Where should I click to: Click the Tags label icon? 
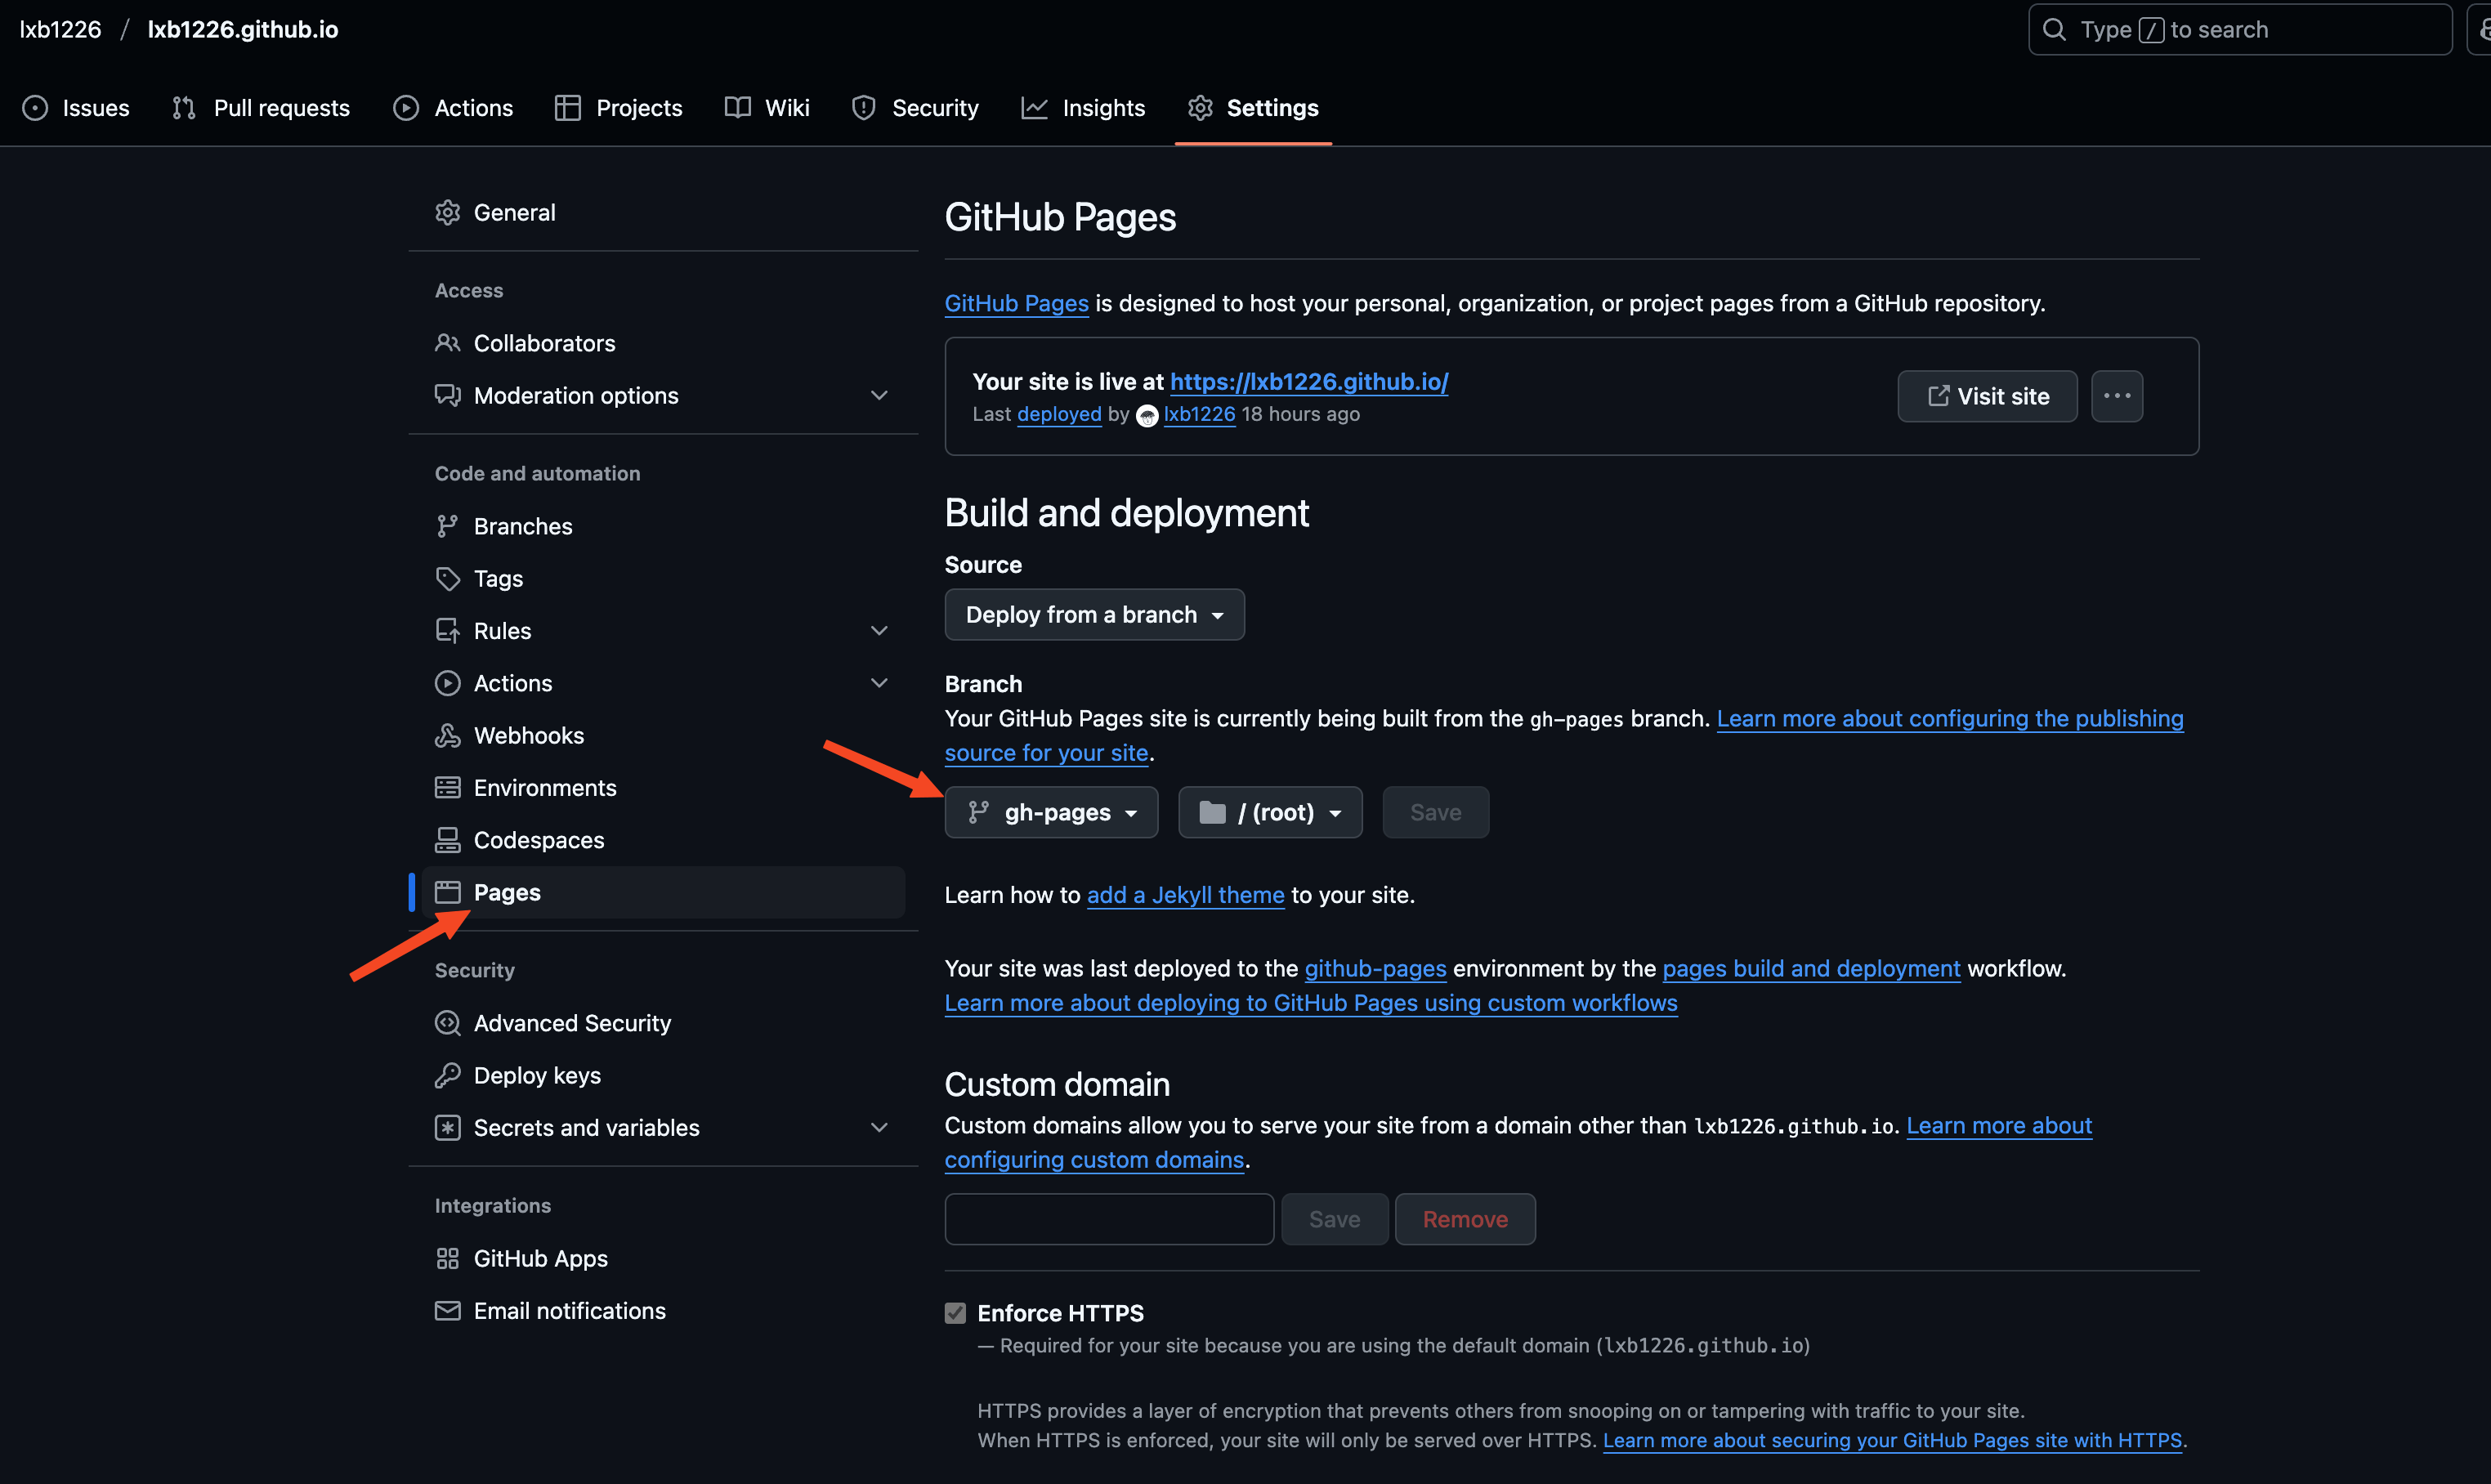447,578
